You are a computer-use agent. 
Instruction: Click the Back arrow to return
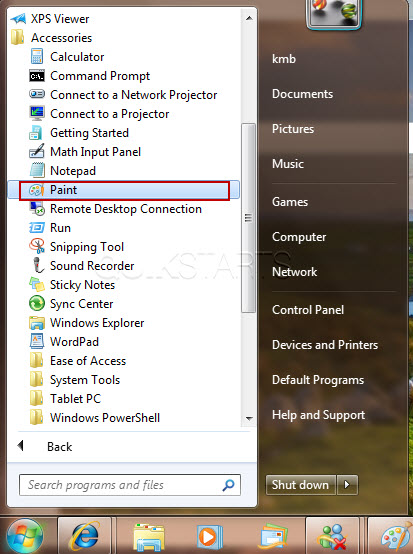coord(20,446)
